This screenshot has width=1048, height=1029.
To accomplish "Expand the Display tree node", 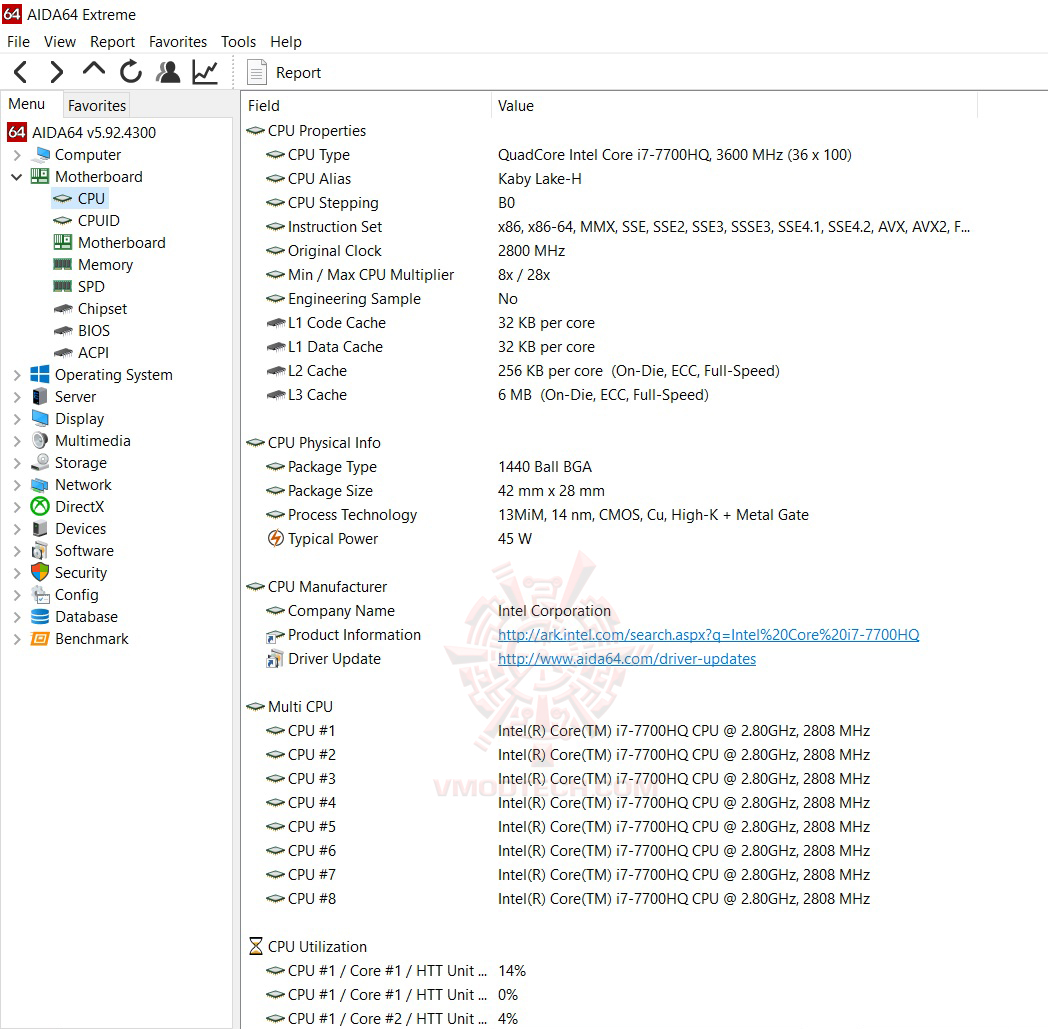I will click(17, 419).
